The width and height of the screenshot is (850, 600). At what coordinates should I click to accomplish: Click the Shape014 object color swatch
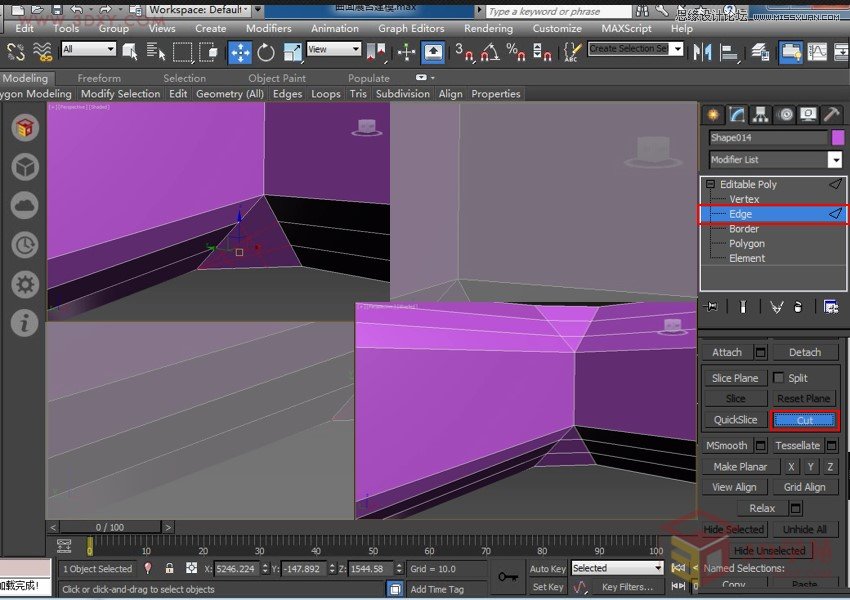[x=838, y=137]
